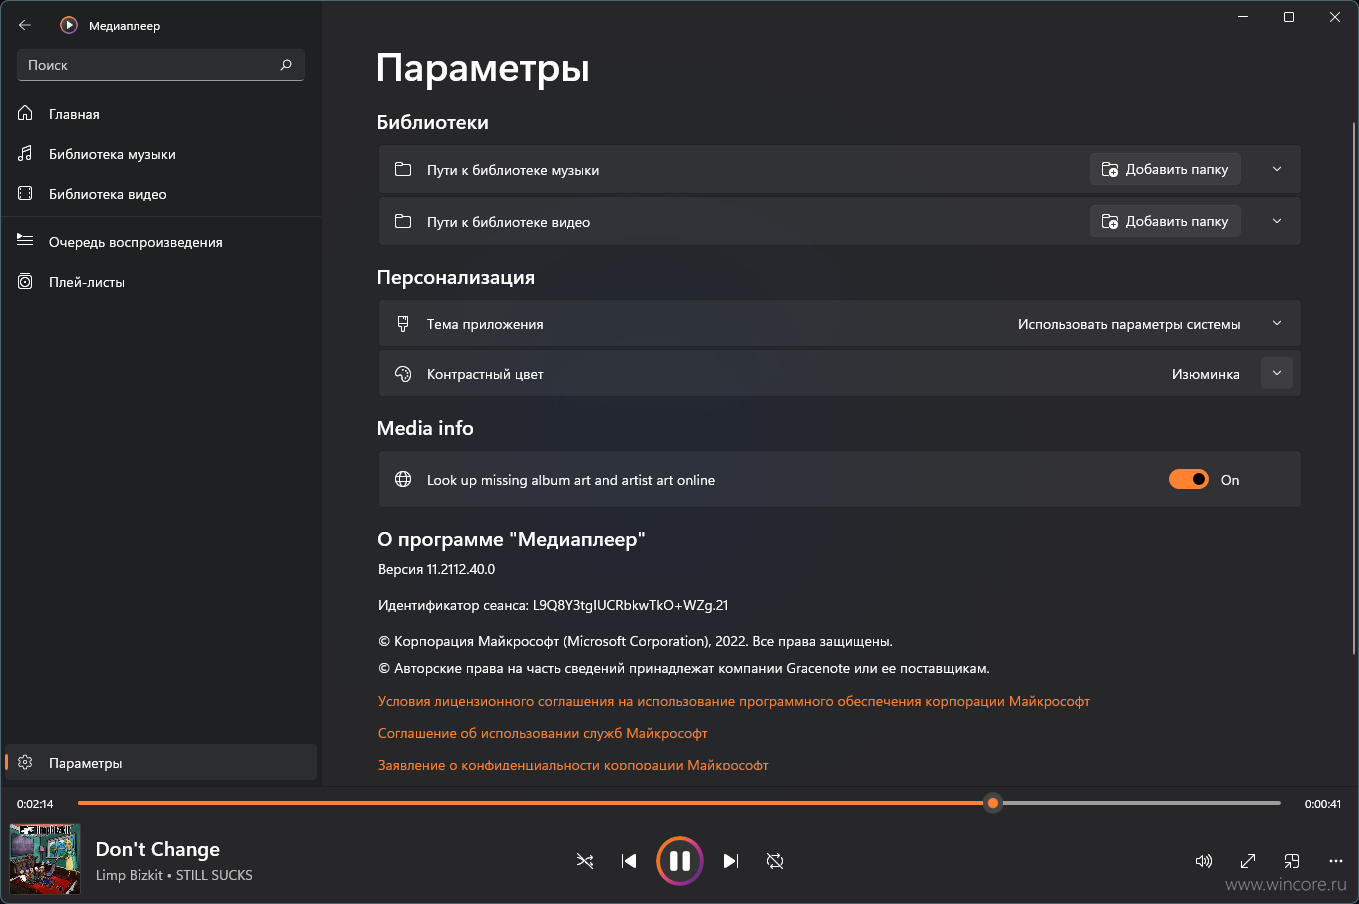Image resolution: width=1359 pixels, height=904 pixels.
Task: Expand video library paths chevron
Action: coord(1277,221)
